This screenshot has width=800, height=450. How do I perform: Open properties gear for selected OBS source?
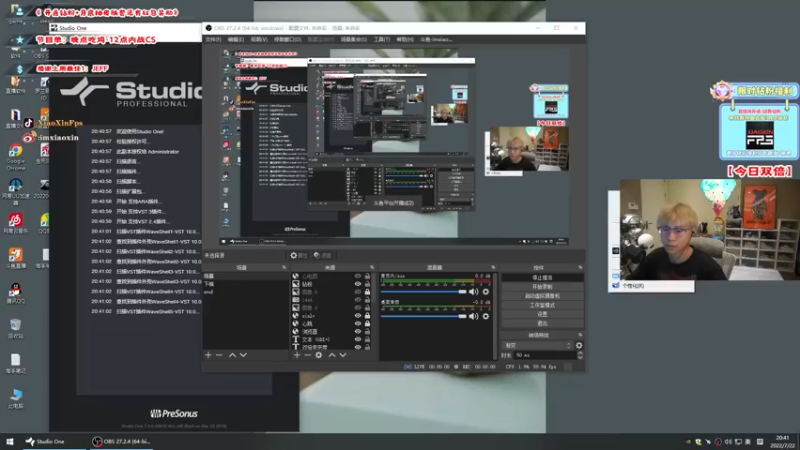click(299, 256)
